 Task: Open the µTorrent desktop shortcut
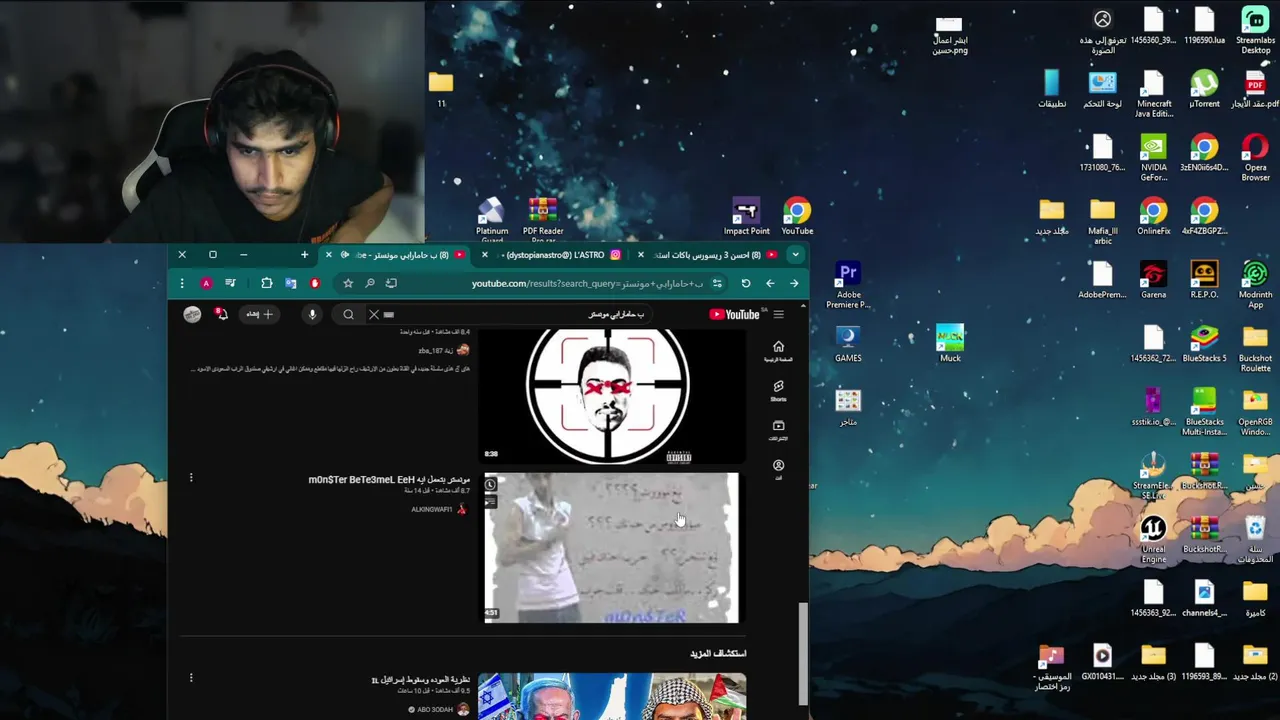(x=1204, y=90)
